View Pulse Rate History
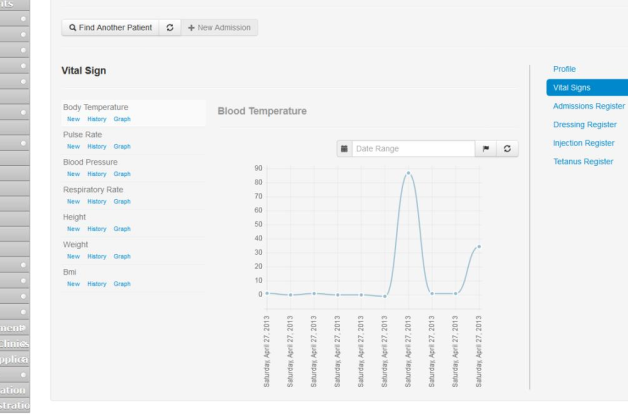Image resolution: width=628 pixels, height=420 pixels. pyautogui.click(x=97, y=147)
